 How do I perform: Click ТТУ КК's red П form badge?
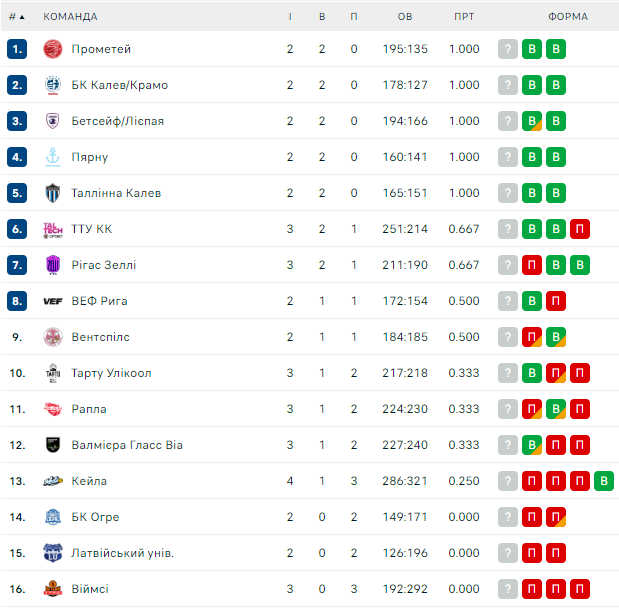tap(579, 229)
